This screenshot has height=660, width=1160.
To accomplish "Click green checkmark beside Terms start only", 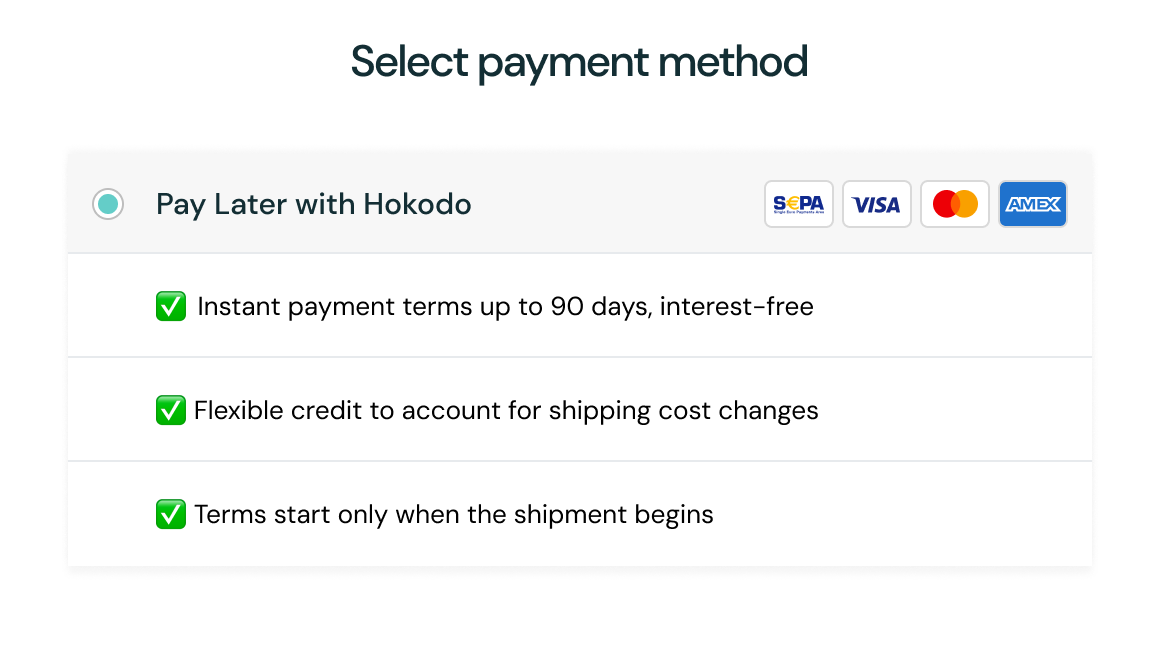I will [x=171, y=514].
